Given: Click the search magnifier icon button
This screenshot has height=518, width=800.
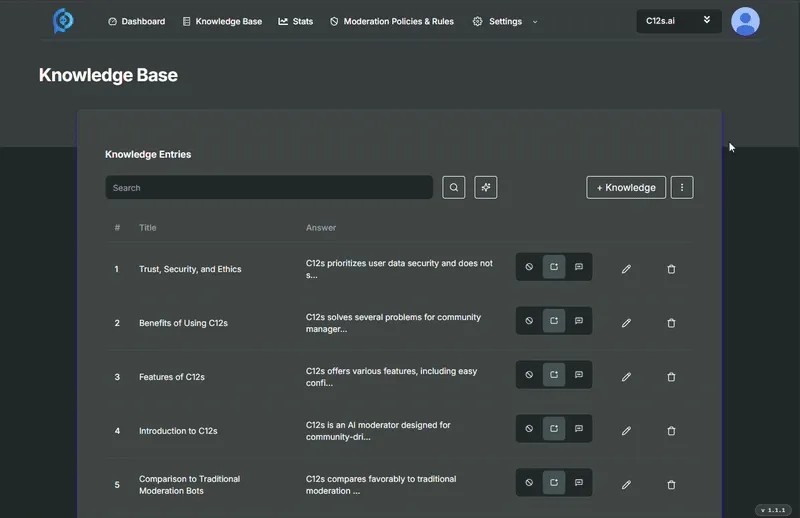Looking at the screenshot, I should [x=453, y=187].
